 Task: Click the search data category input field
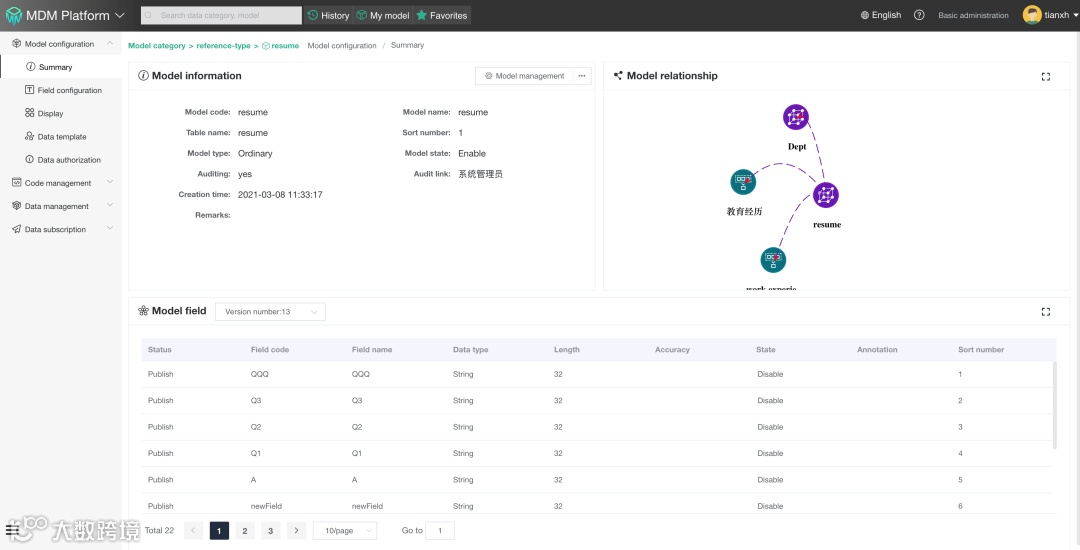tap(221, 15)
